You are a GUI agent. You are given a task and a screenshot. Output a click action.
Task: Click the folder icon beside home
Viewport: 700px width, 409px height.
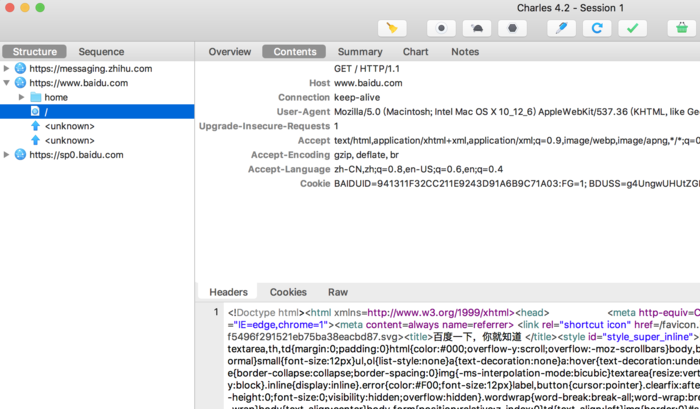[x=36, y=97]
